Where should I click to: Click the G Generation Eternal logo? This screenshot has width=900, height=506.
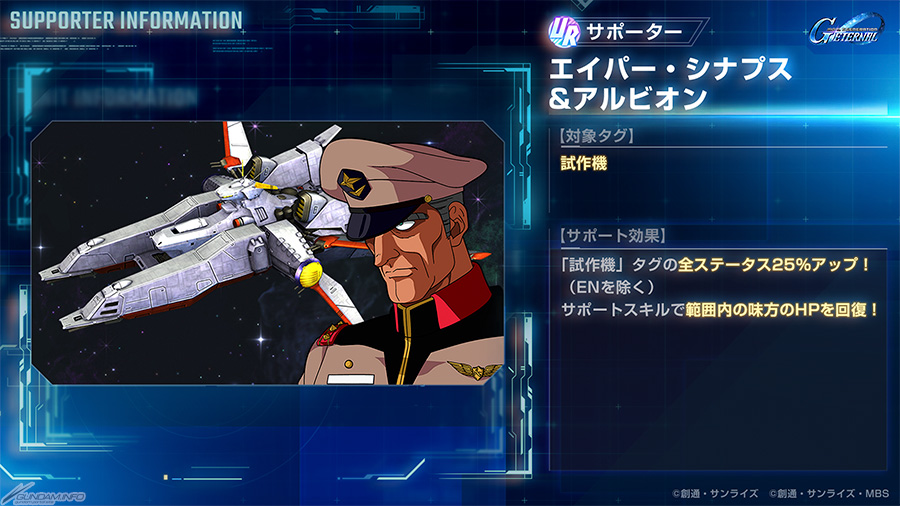pos(846,29)
